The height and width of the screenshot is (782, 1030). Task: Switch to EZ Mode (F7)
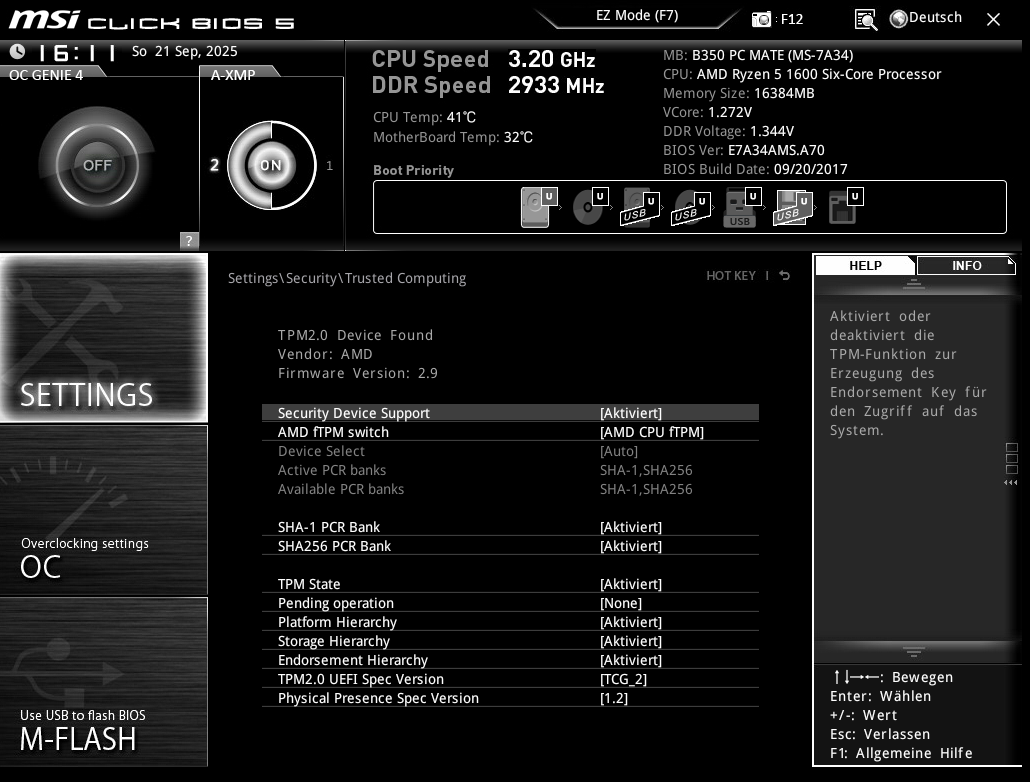point(637,16)
